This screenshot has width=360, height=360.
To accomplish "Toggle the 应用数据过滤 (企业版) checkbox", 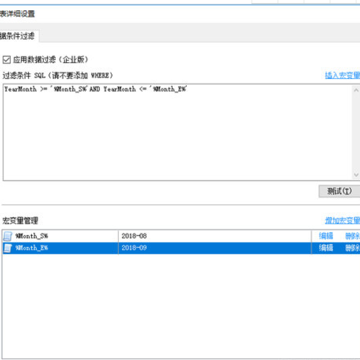I will (x=7, y=60).
